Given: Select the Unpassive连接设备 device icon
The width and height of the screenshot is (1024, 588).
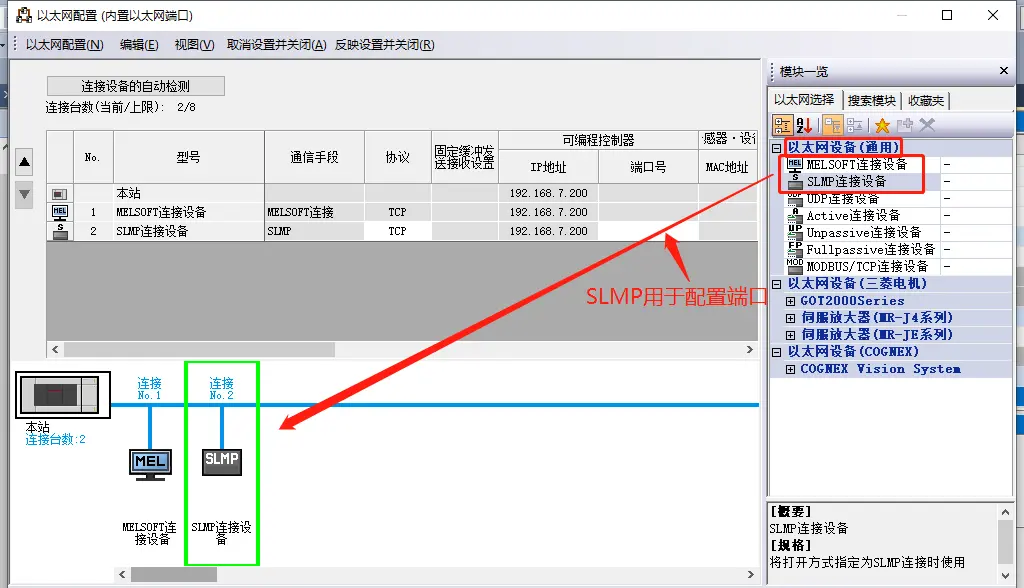Looking at the screenshot, I should pyautogui.click(x=795, y=233).
